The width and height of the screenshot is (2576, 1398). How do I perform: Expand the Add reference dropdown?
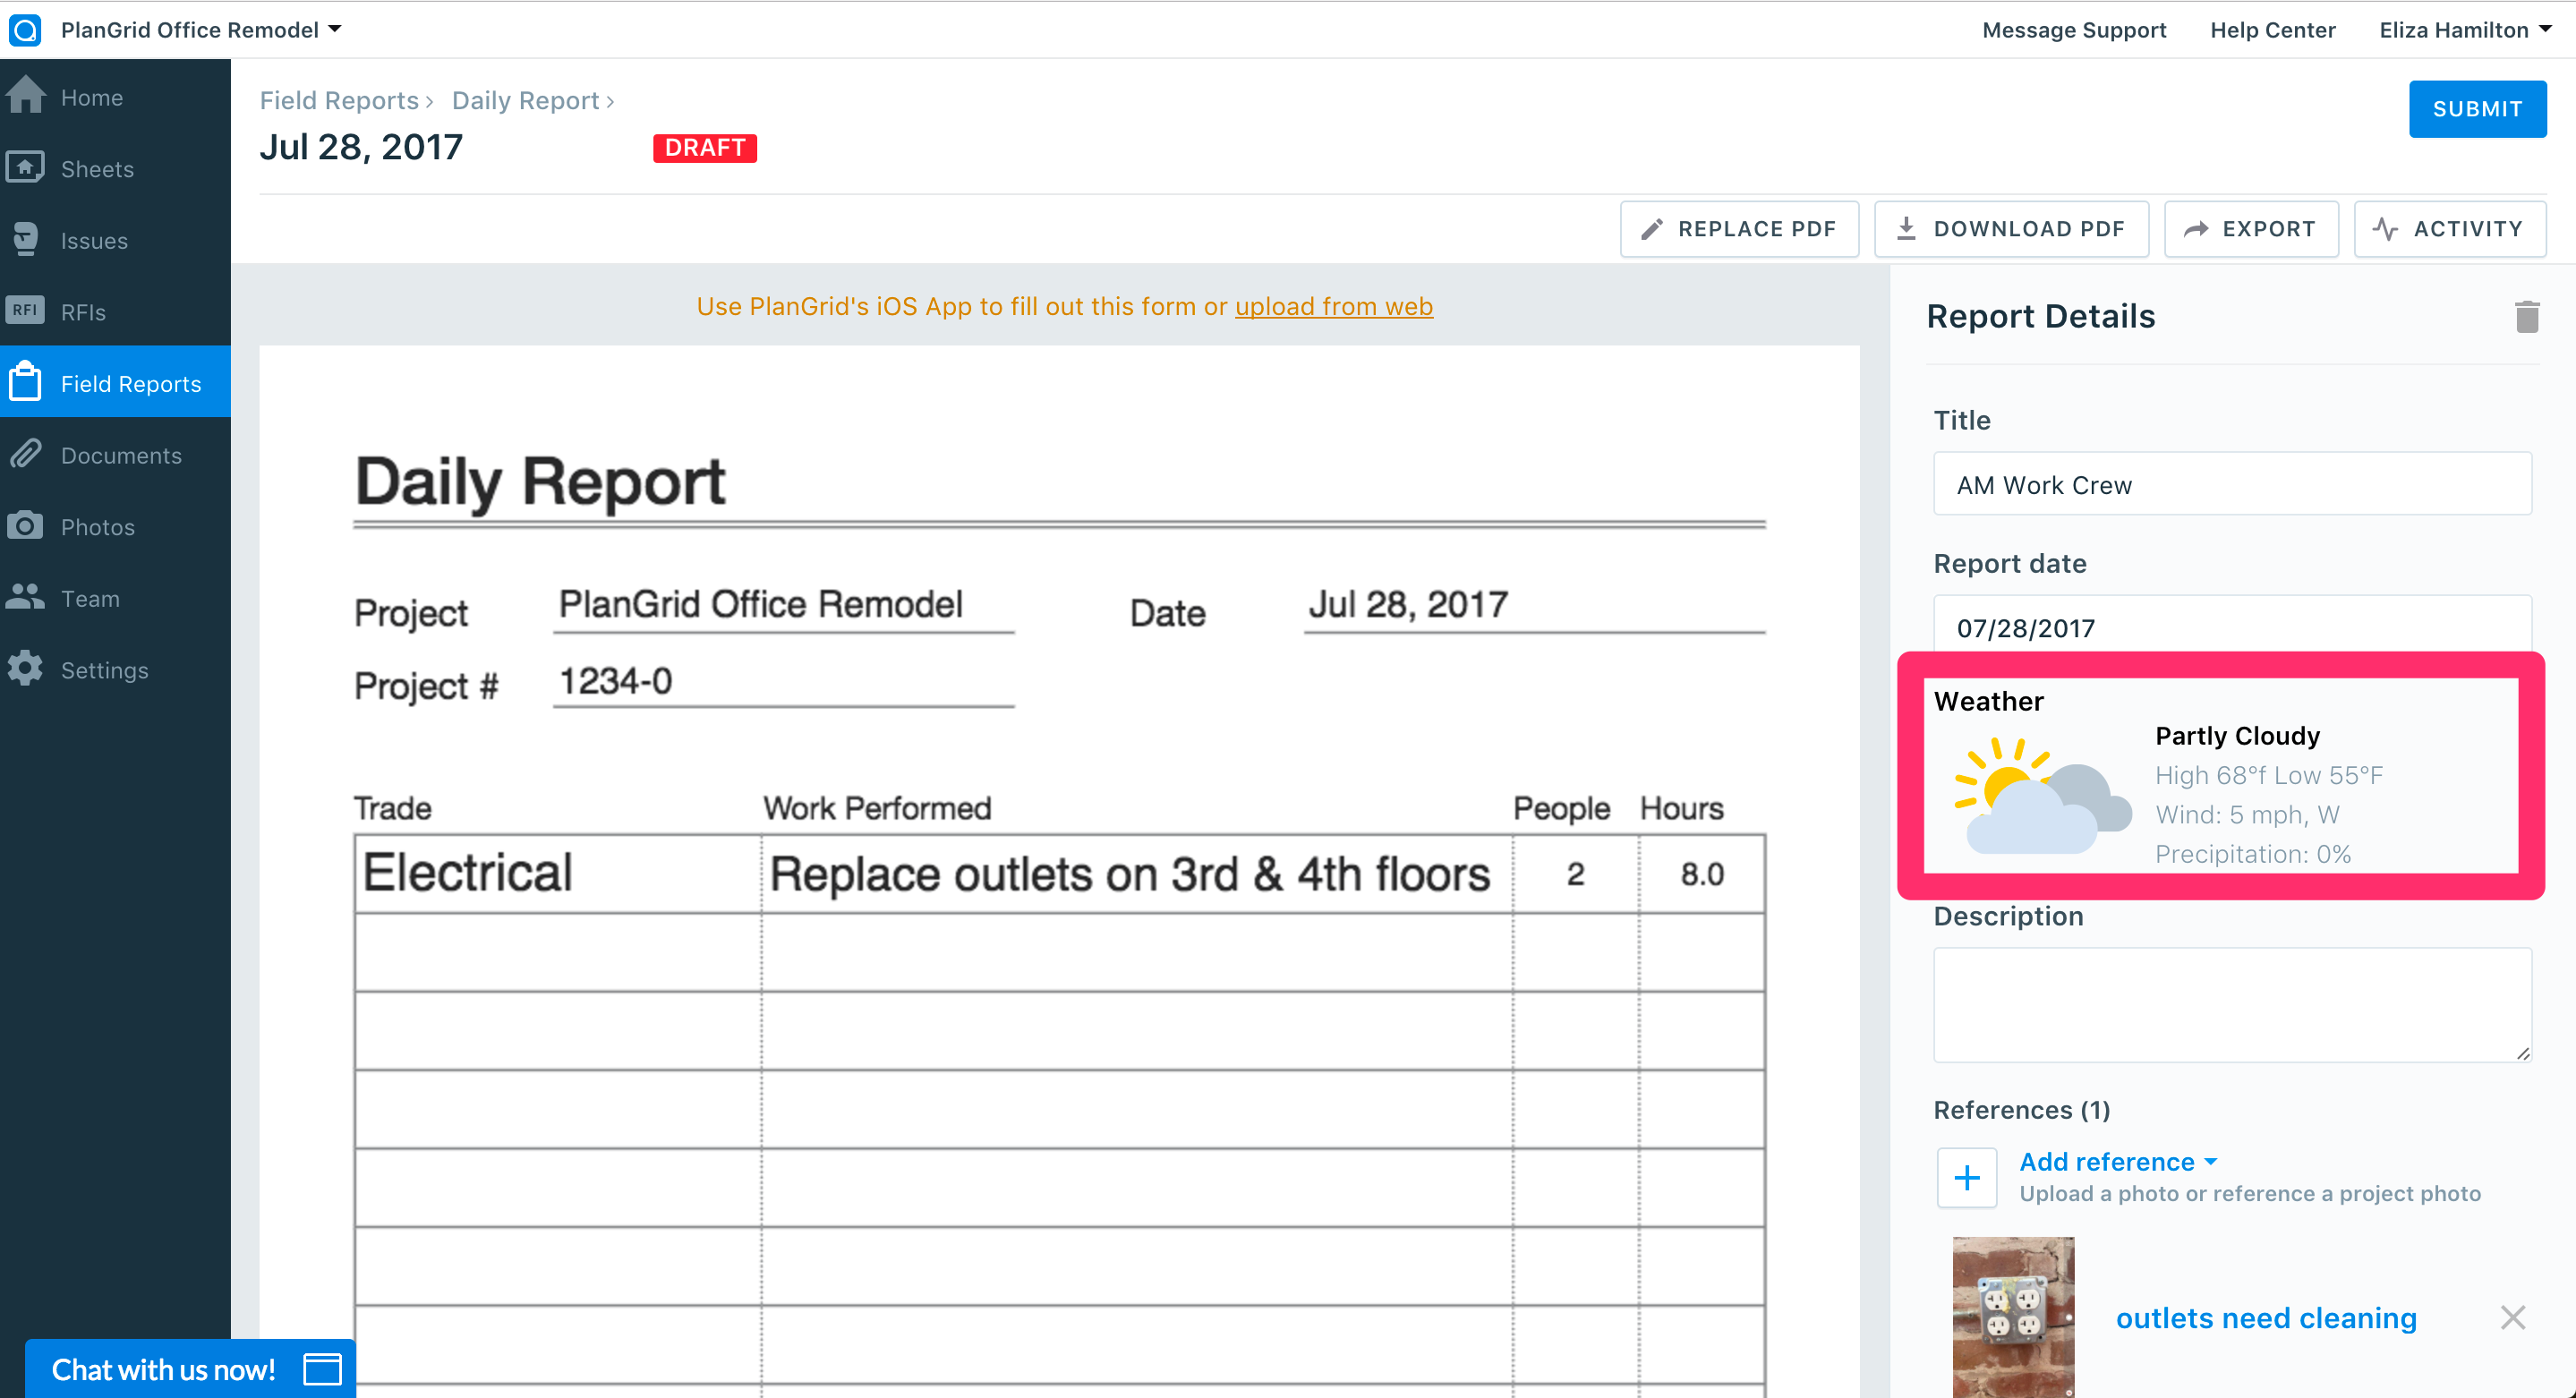pos(2118,1161)
